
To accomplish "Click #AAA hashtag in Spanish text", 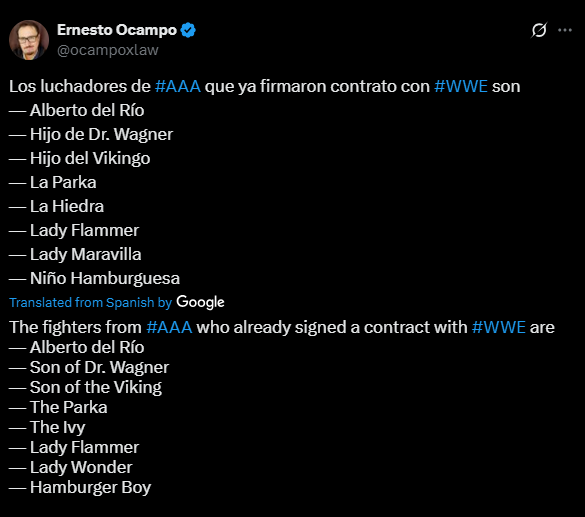I will pyautogui.click(x=178, y=86).
